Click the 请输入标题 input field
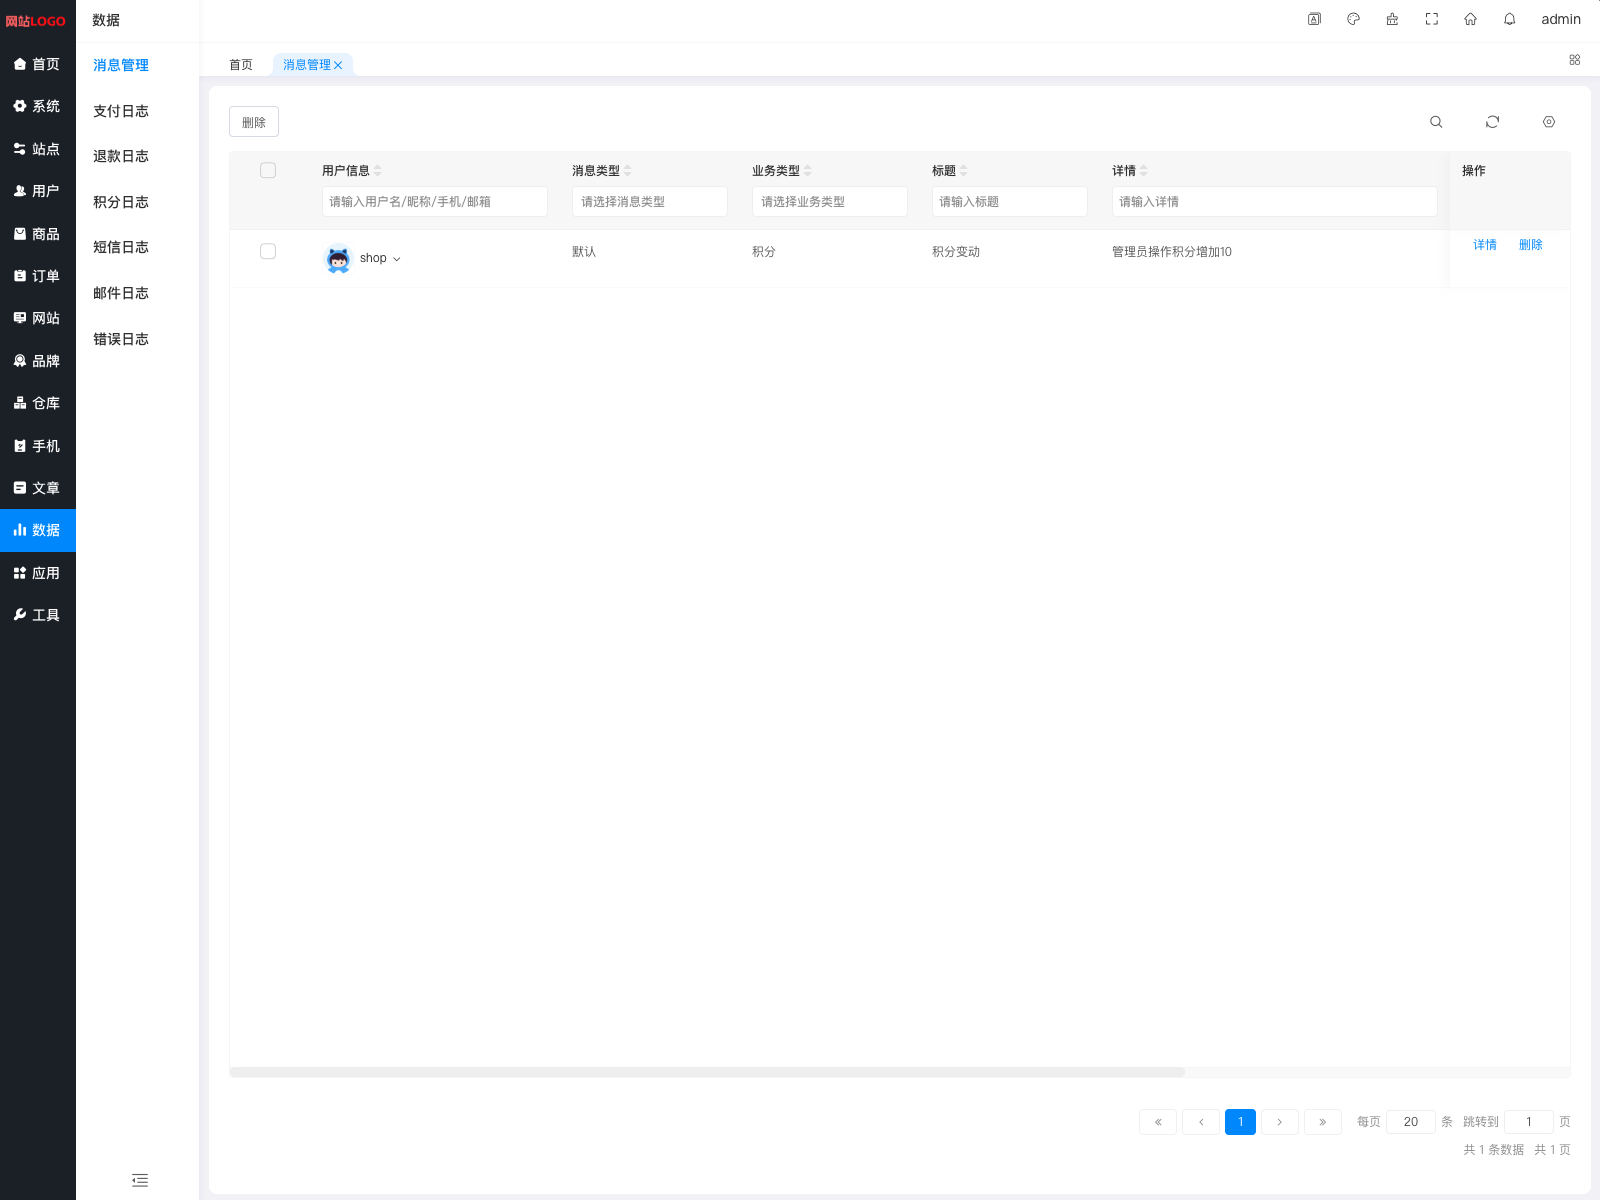Image resolution: width=1600 pixels, height=1200 pixels. [1009, 202]
